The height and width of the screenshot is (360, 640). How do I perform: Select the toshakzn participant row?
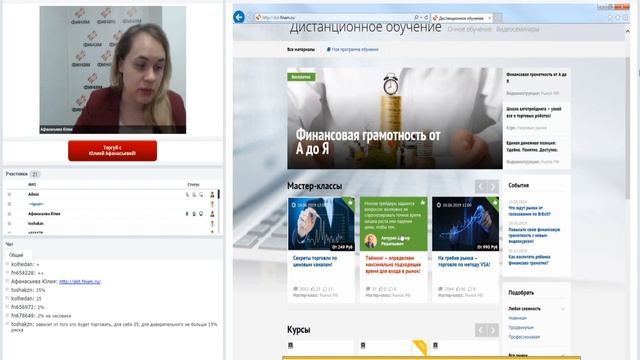[111, 224]
